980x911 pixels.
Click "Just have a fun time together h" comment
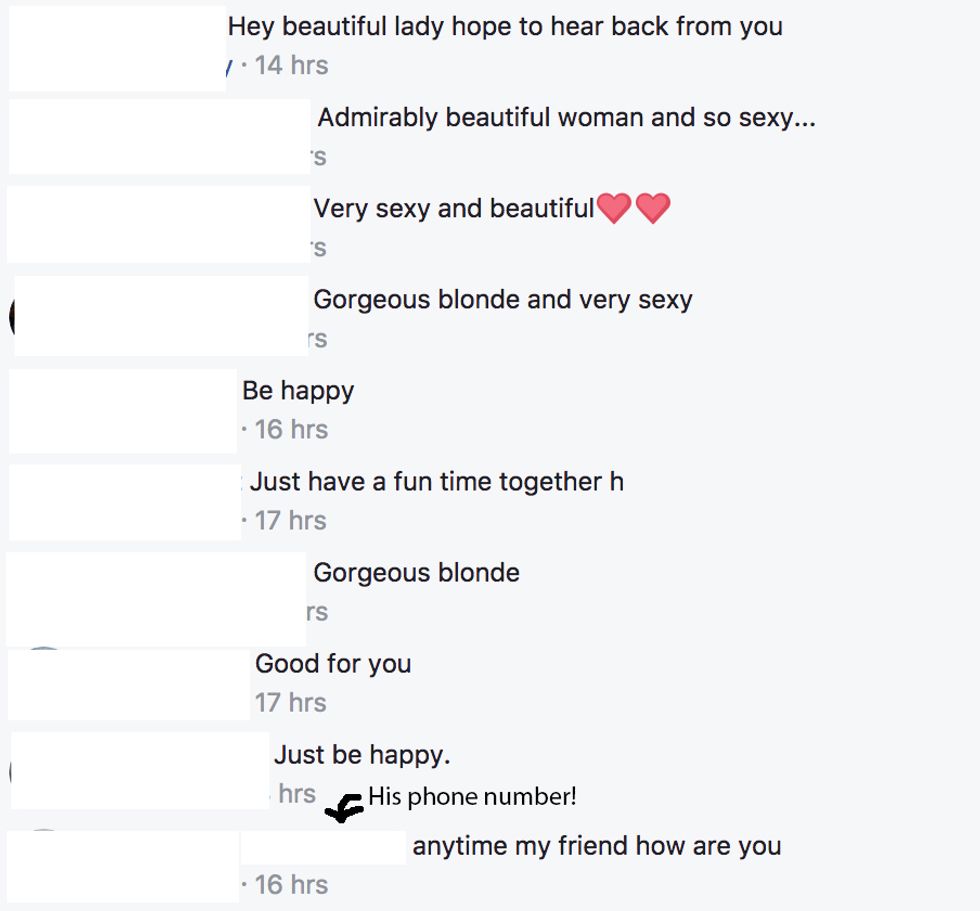[437, 482]
